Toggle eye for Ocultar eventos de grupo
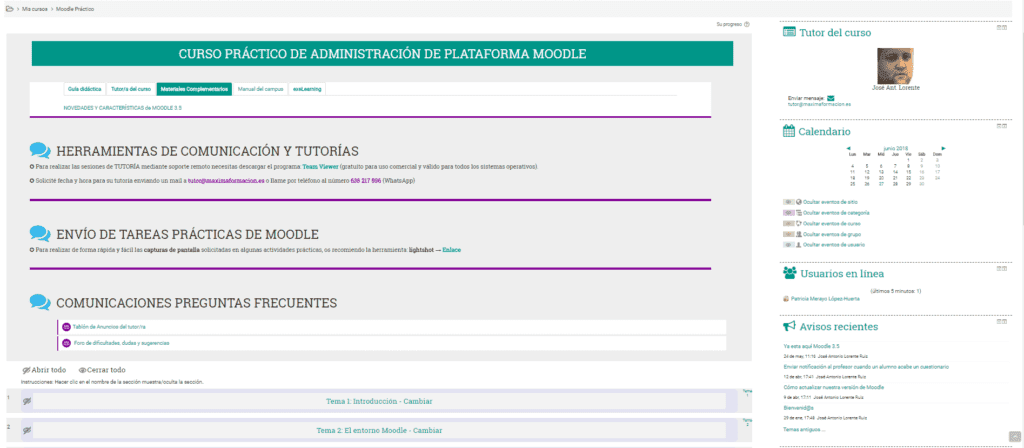Image resolution: width=1024 pixels, height=448 pixels. [788, 233]
